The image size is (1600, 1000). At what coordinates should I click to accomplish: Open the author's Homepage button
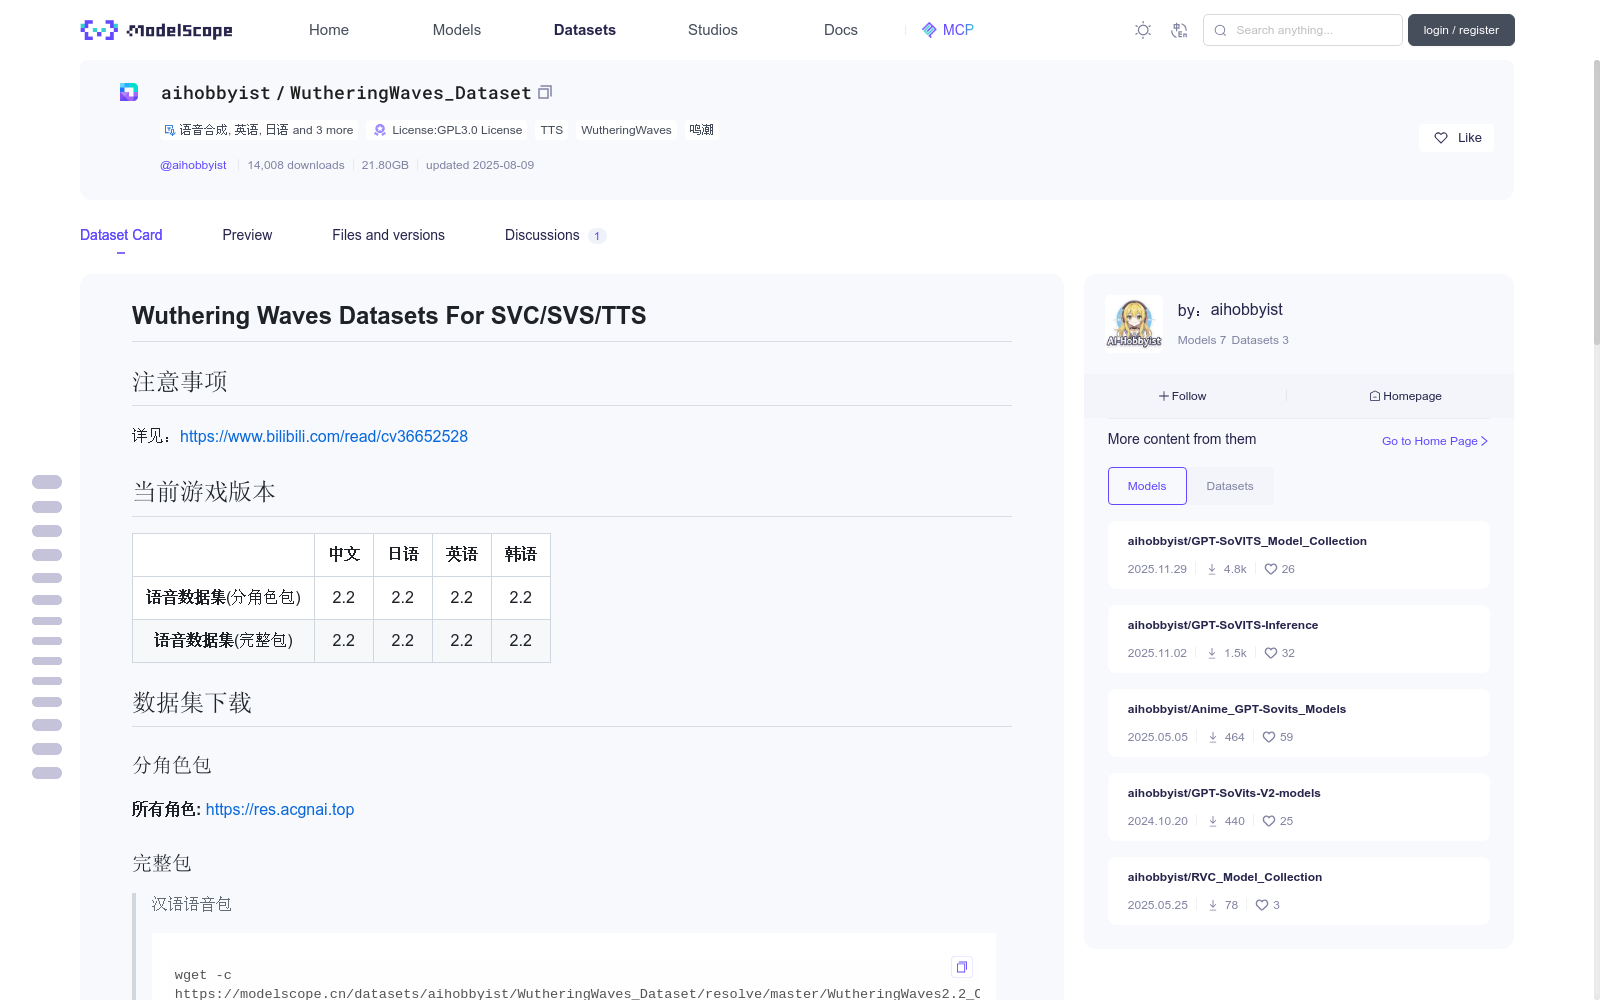(x=1406, y=396)
